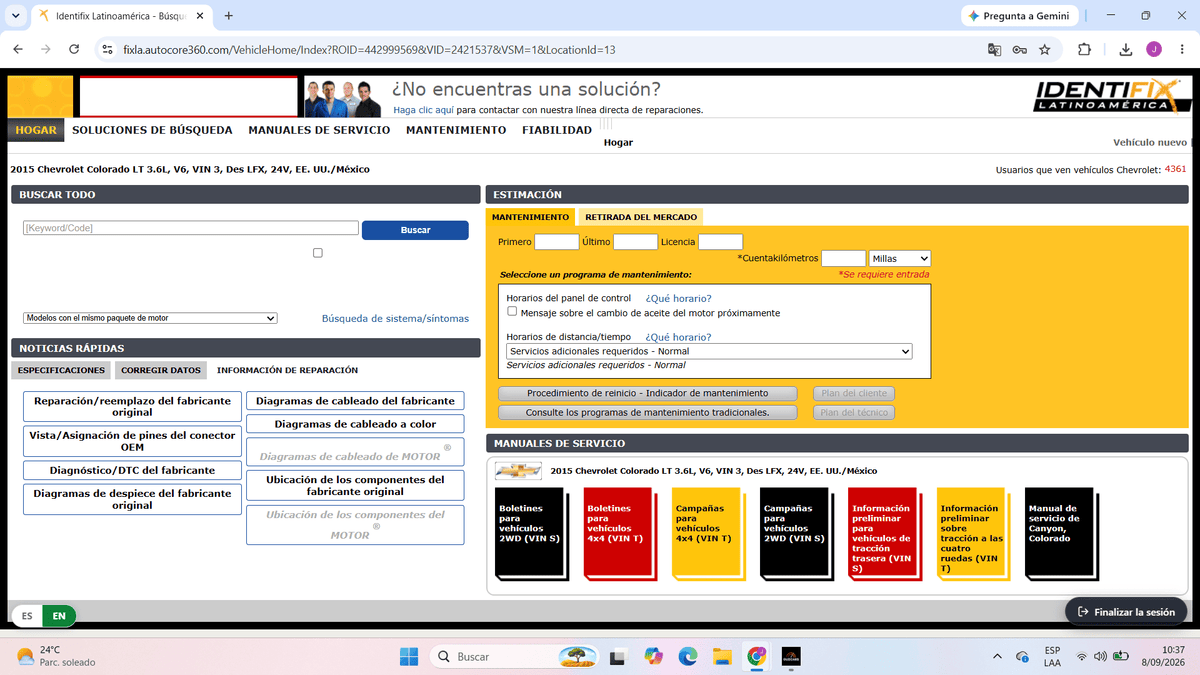Image resolution: width=1200 pixels, height=675 pixels.
Task: Open Chrome tab search dropdown arrow
Action: click(15, 16)
